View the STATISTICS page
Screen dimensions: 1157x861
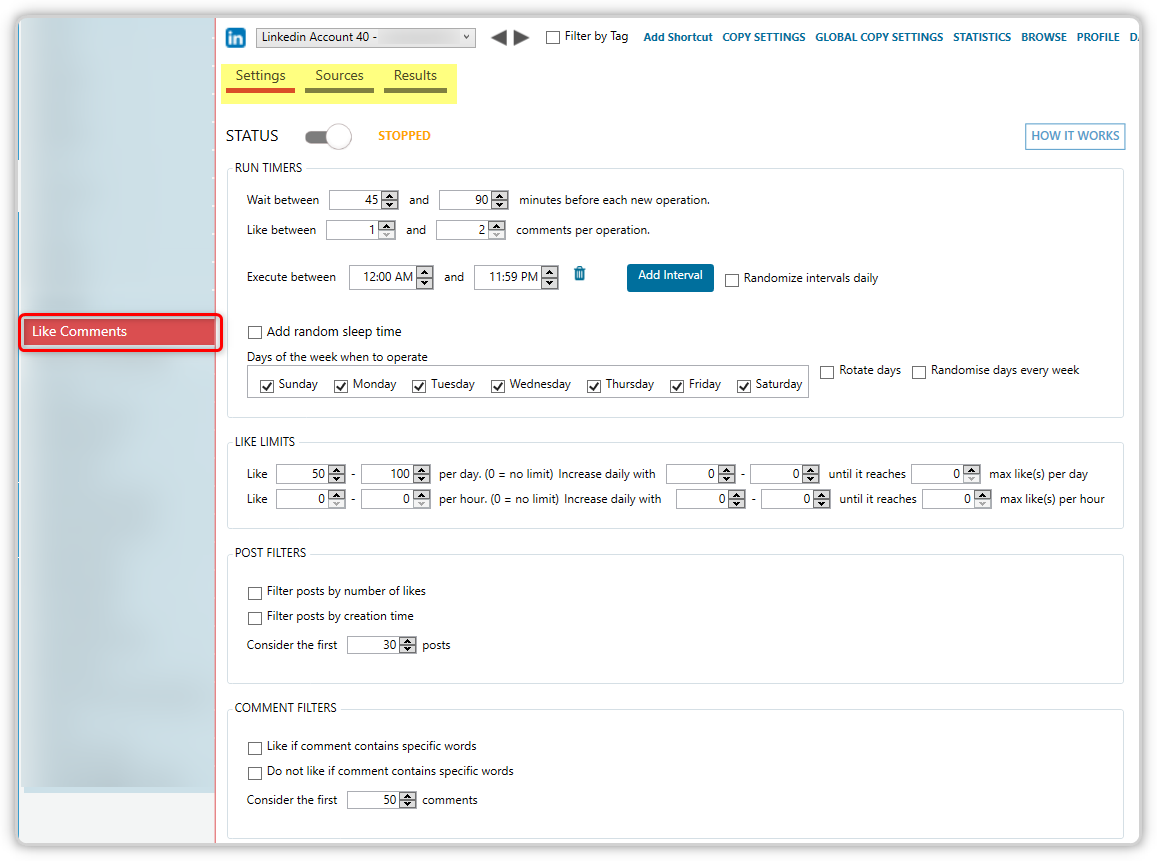pyautogui.click(x=982, y=37)
